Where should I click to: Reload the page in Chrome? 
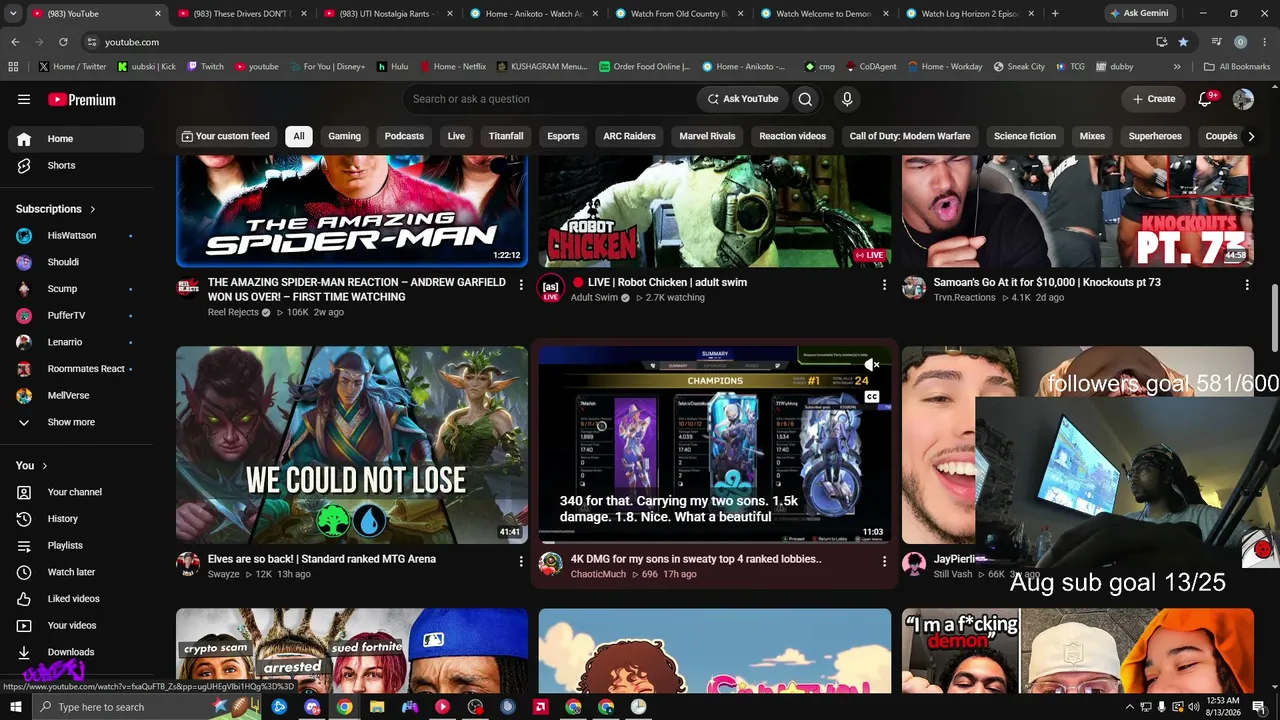point(63,42)
